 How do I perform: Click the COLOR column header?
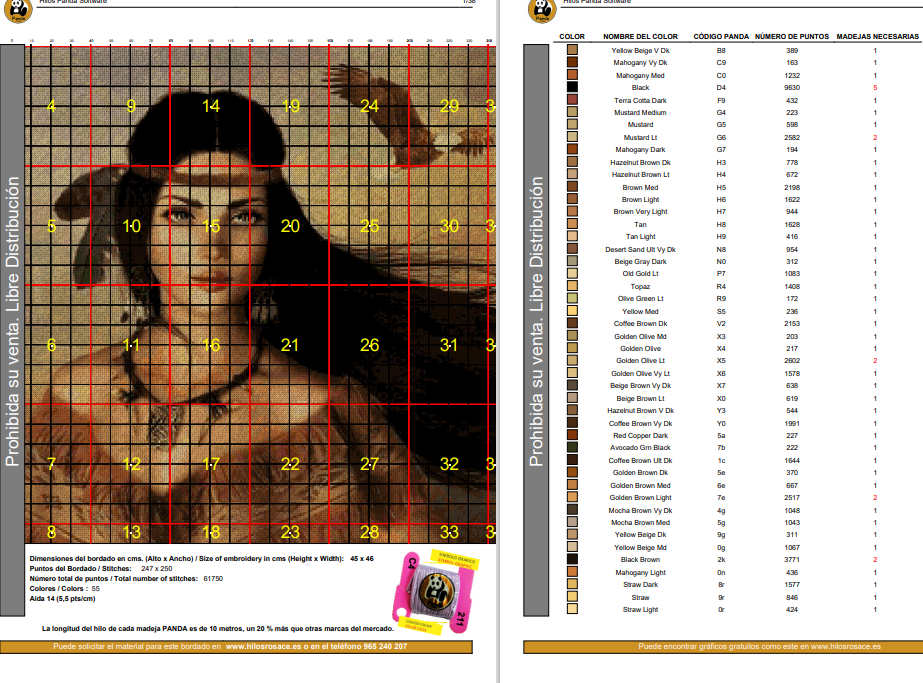pyautogui.click(x=572, y=37)
